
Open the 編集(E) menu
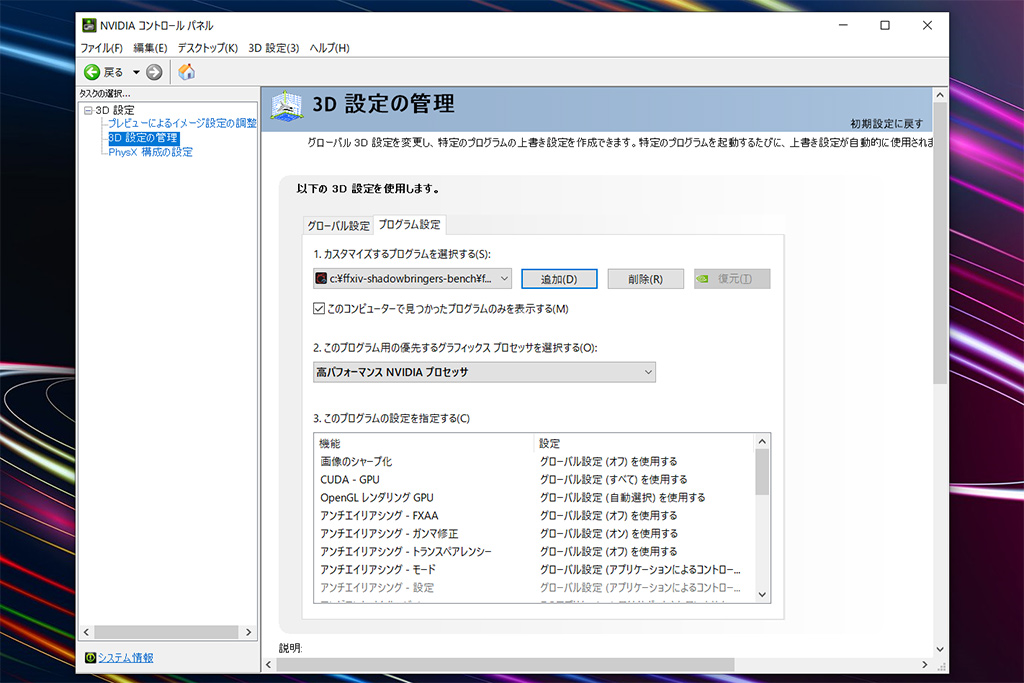(150, 48)
